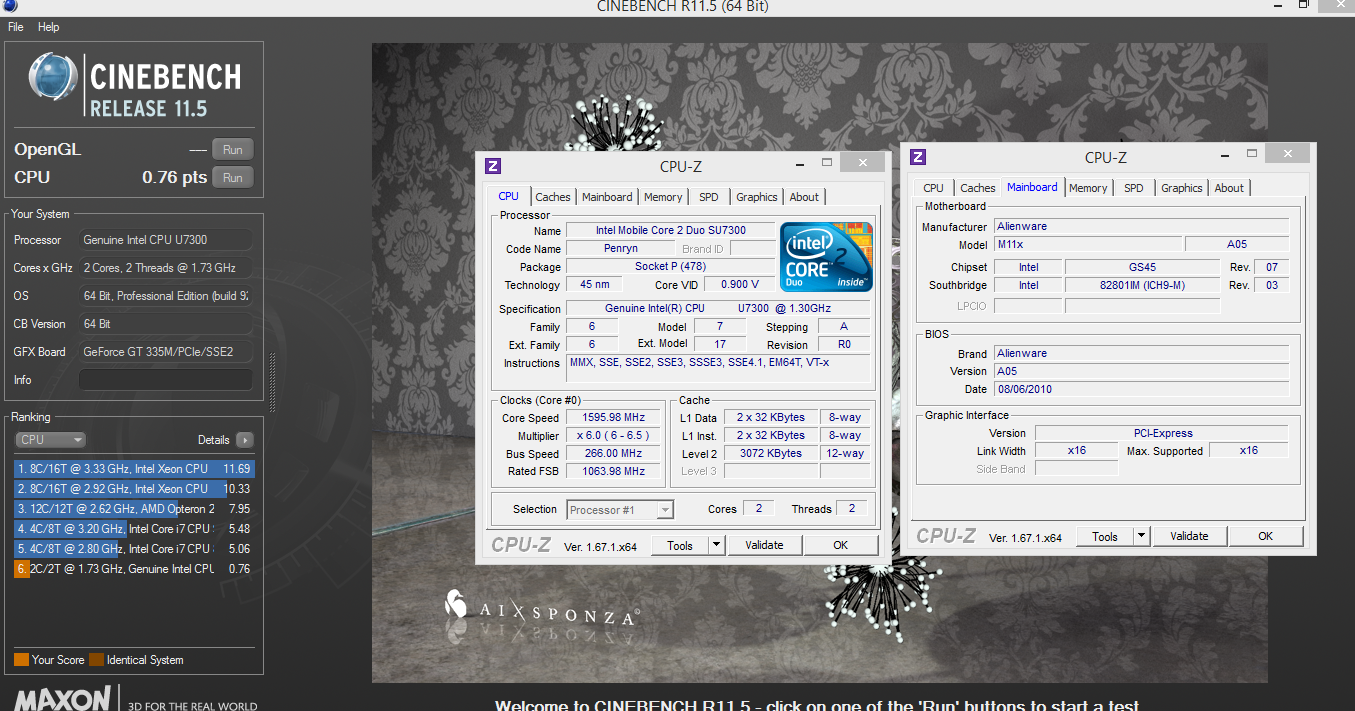Select ranking row 8C/16T @ 2.92 GHz Xeon
The height and width of the screenshot is (711, 1355).
[x=134, y=488]
